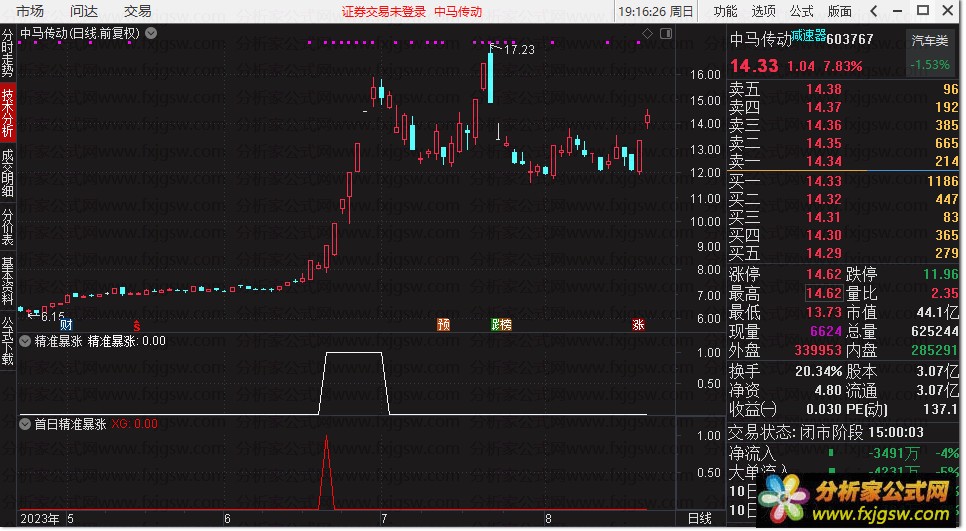Click the 买四 price 14.30
The image size is (966, 531).
point(824,235)
